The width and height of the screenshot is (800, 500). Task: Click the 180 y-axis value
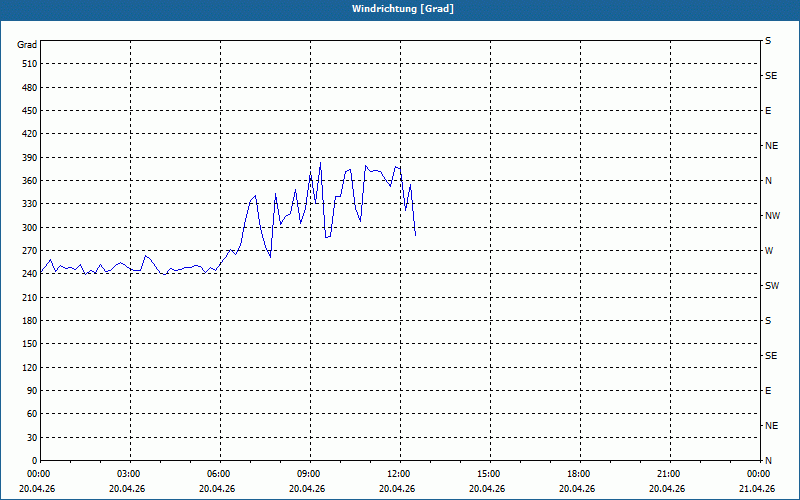click(30, 321)
